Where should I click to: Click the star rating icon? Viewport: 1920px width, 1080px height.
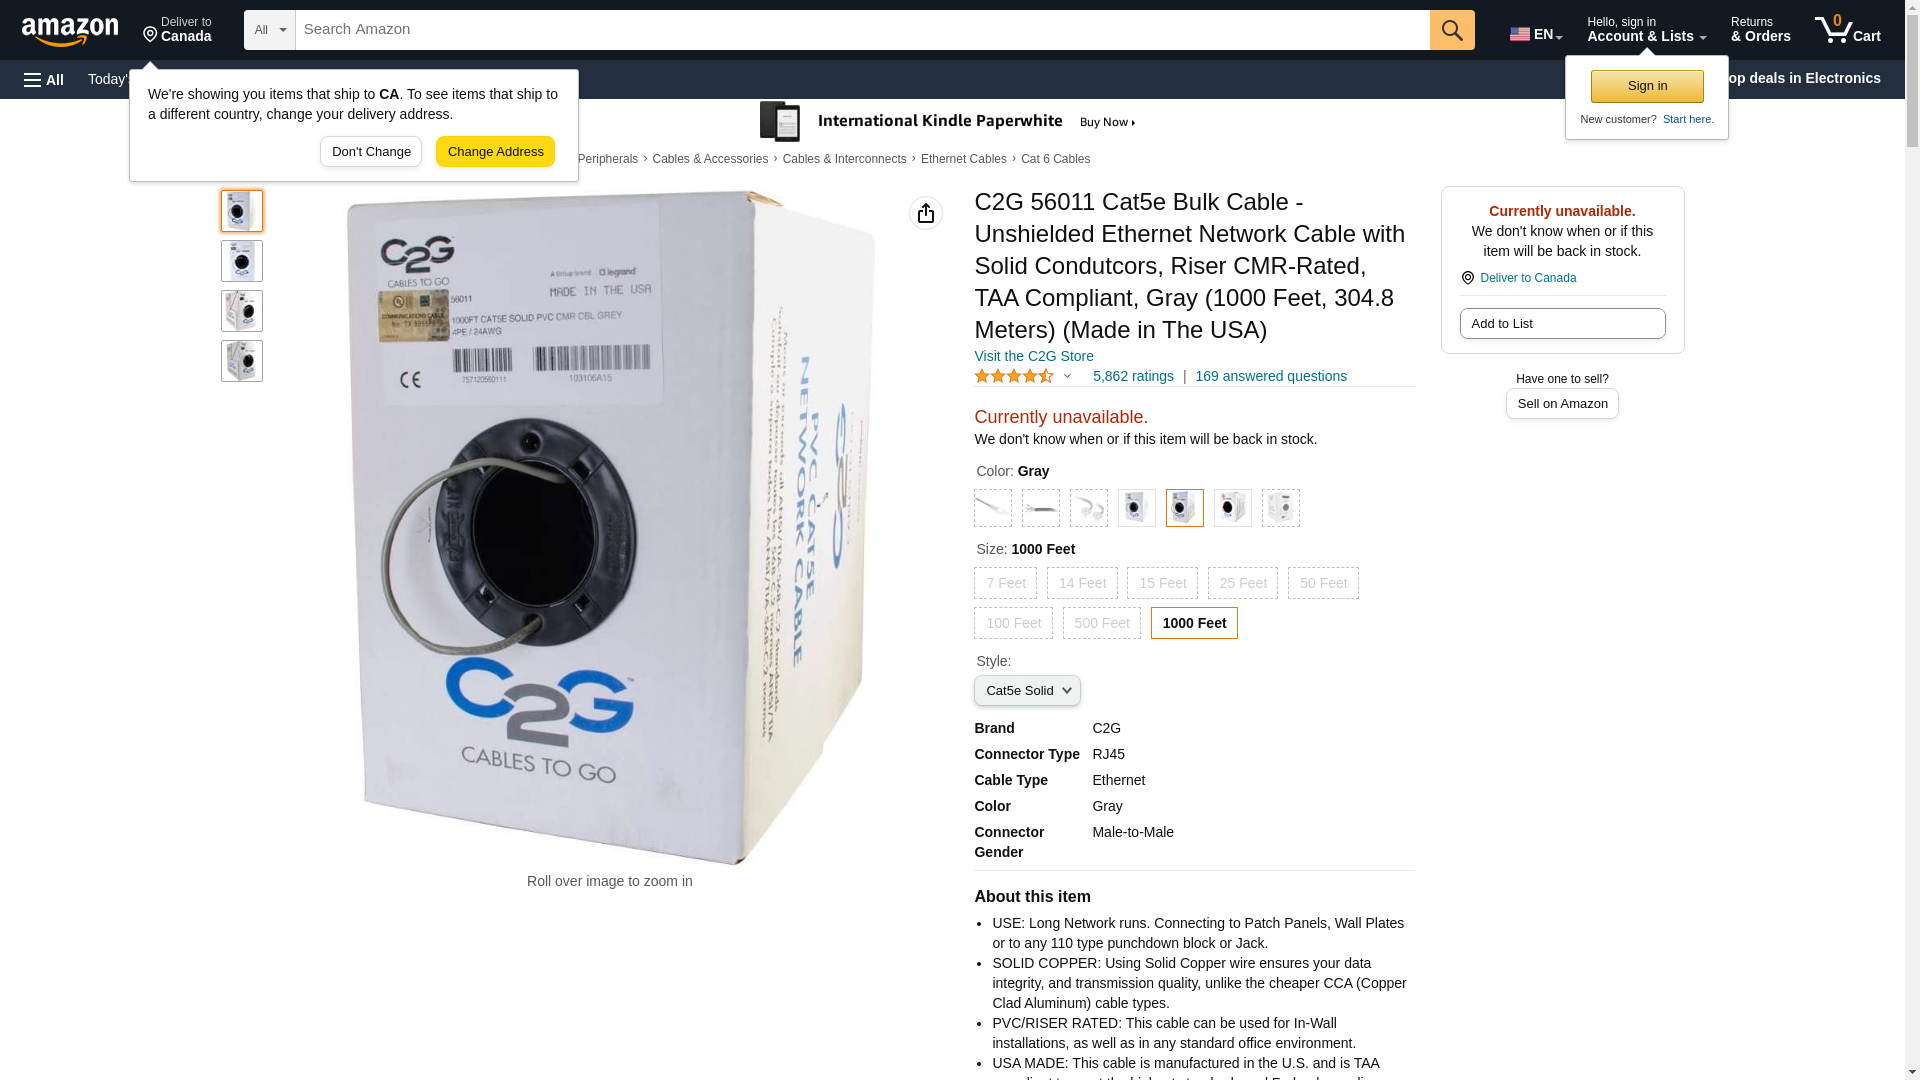(1014, 377)
